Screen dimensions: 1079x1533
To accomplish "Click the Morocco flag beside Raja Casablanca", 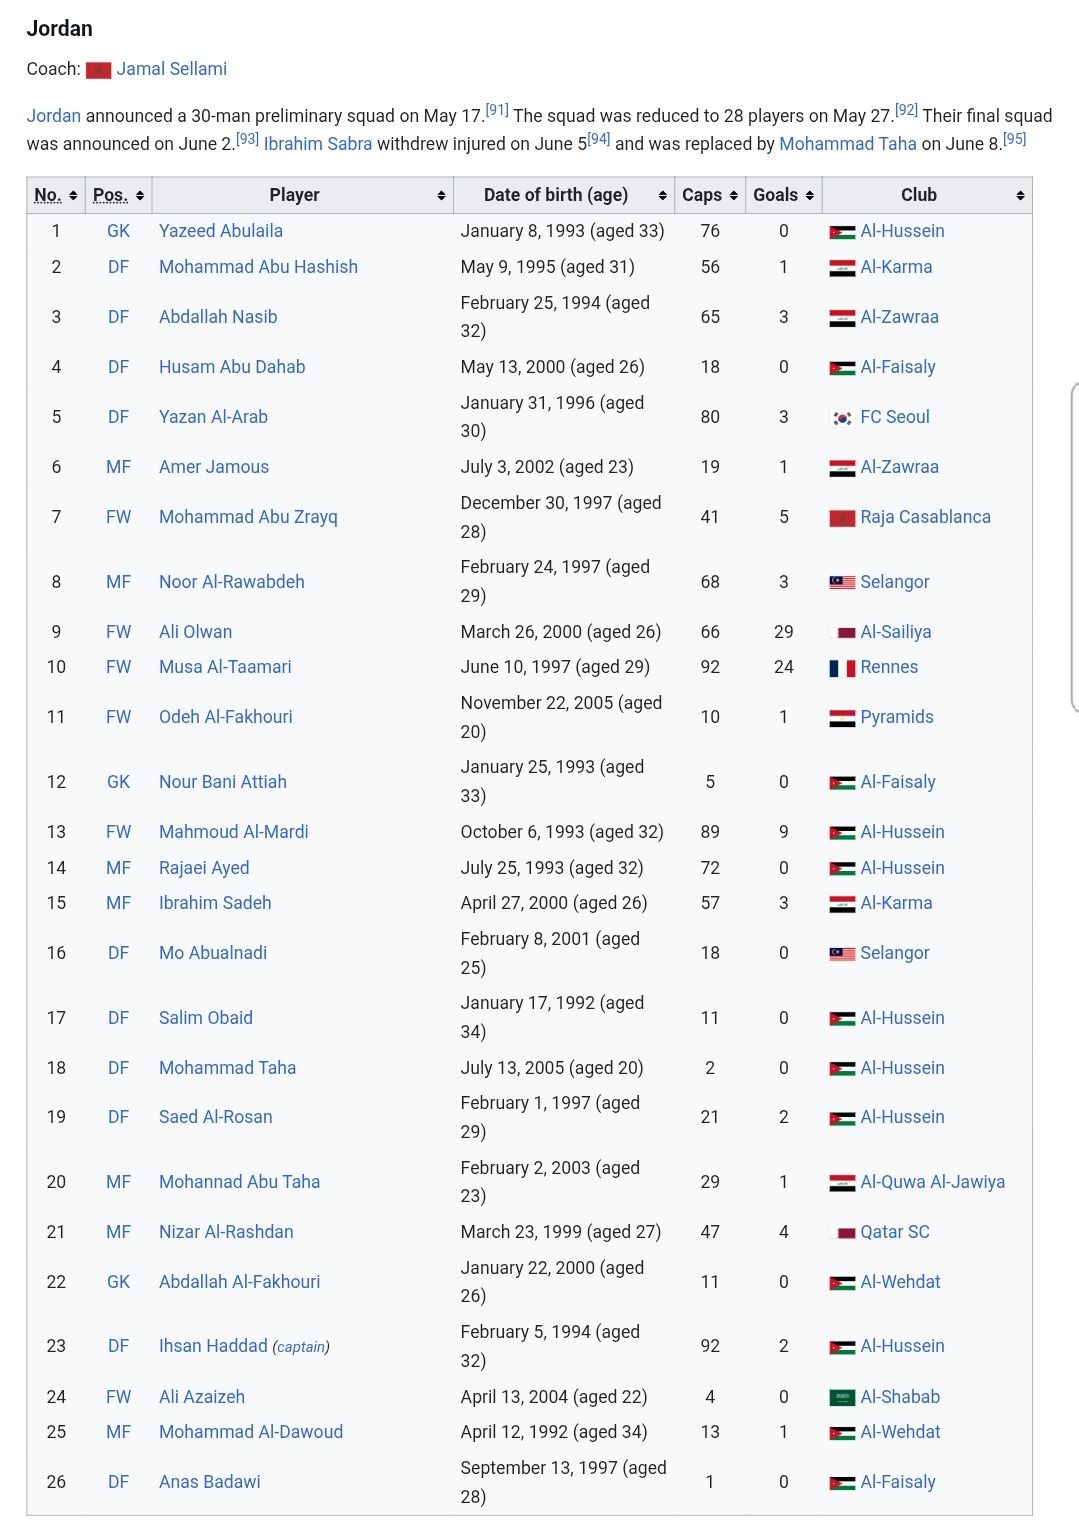I will point(842,518).
